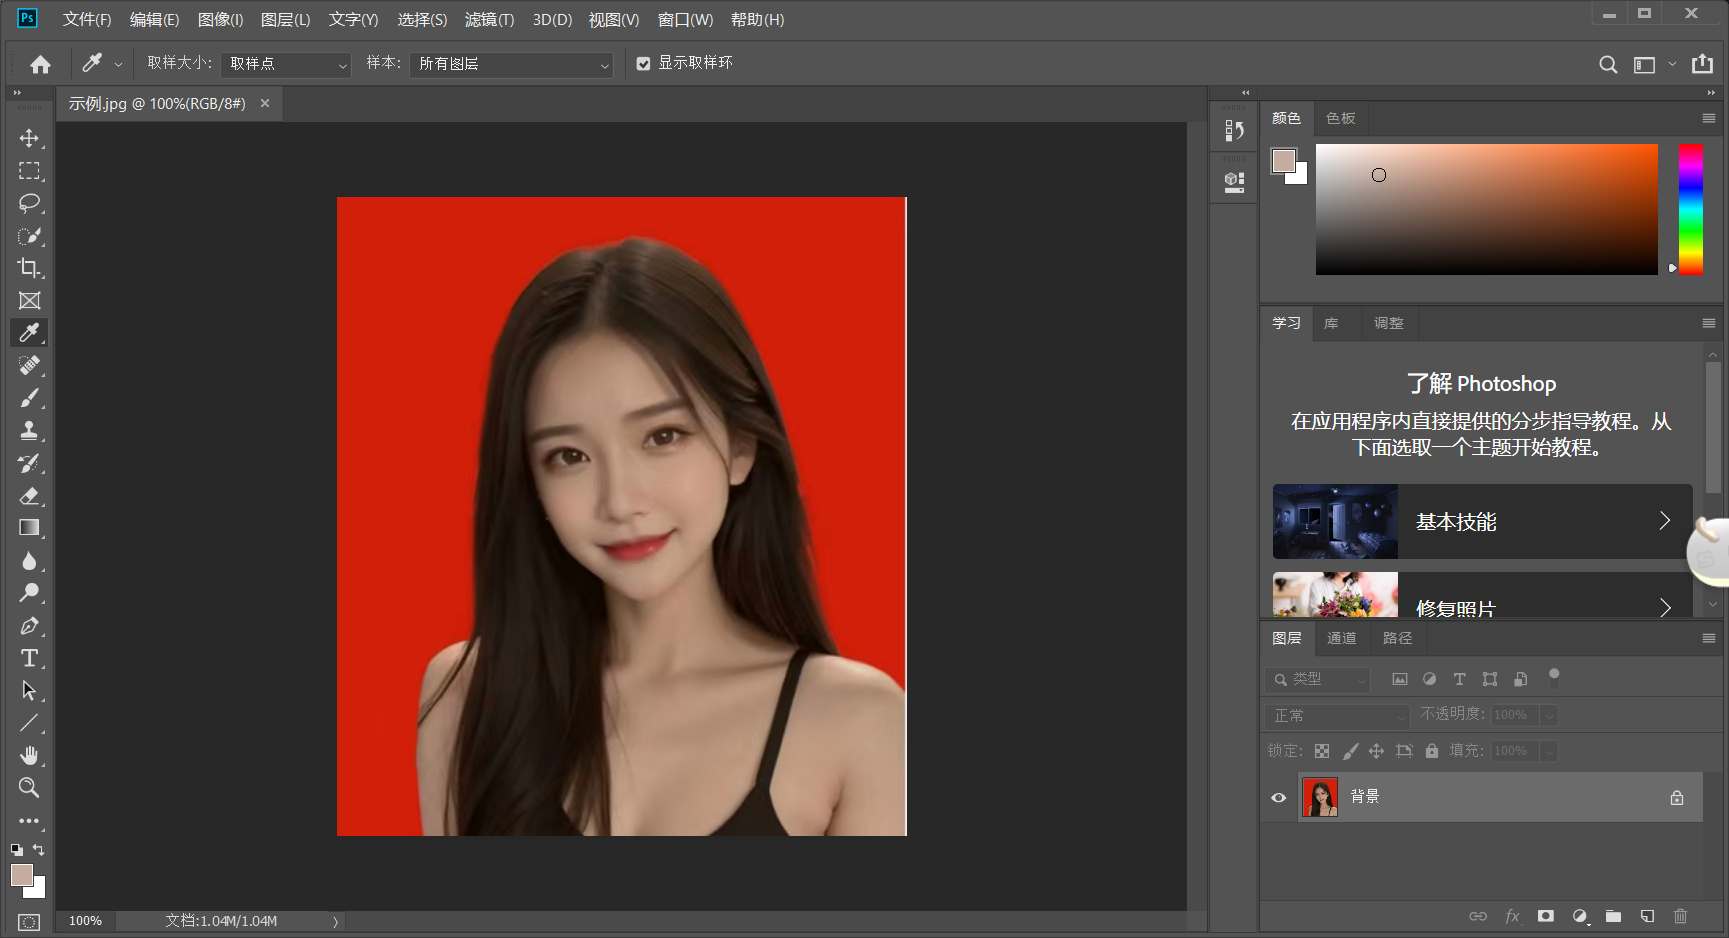Select the Frame tool

[29, 300]
